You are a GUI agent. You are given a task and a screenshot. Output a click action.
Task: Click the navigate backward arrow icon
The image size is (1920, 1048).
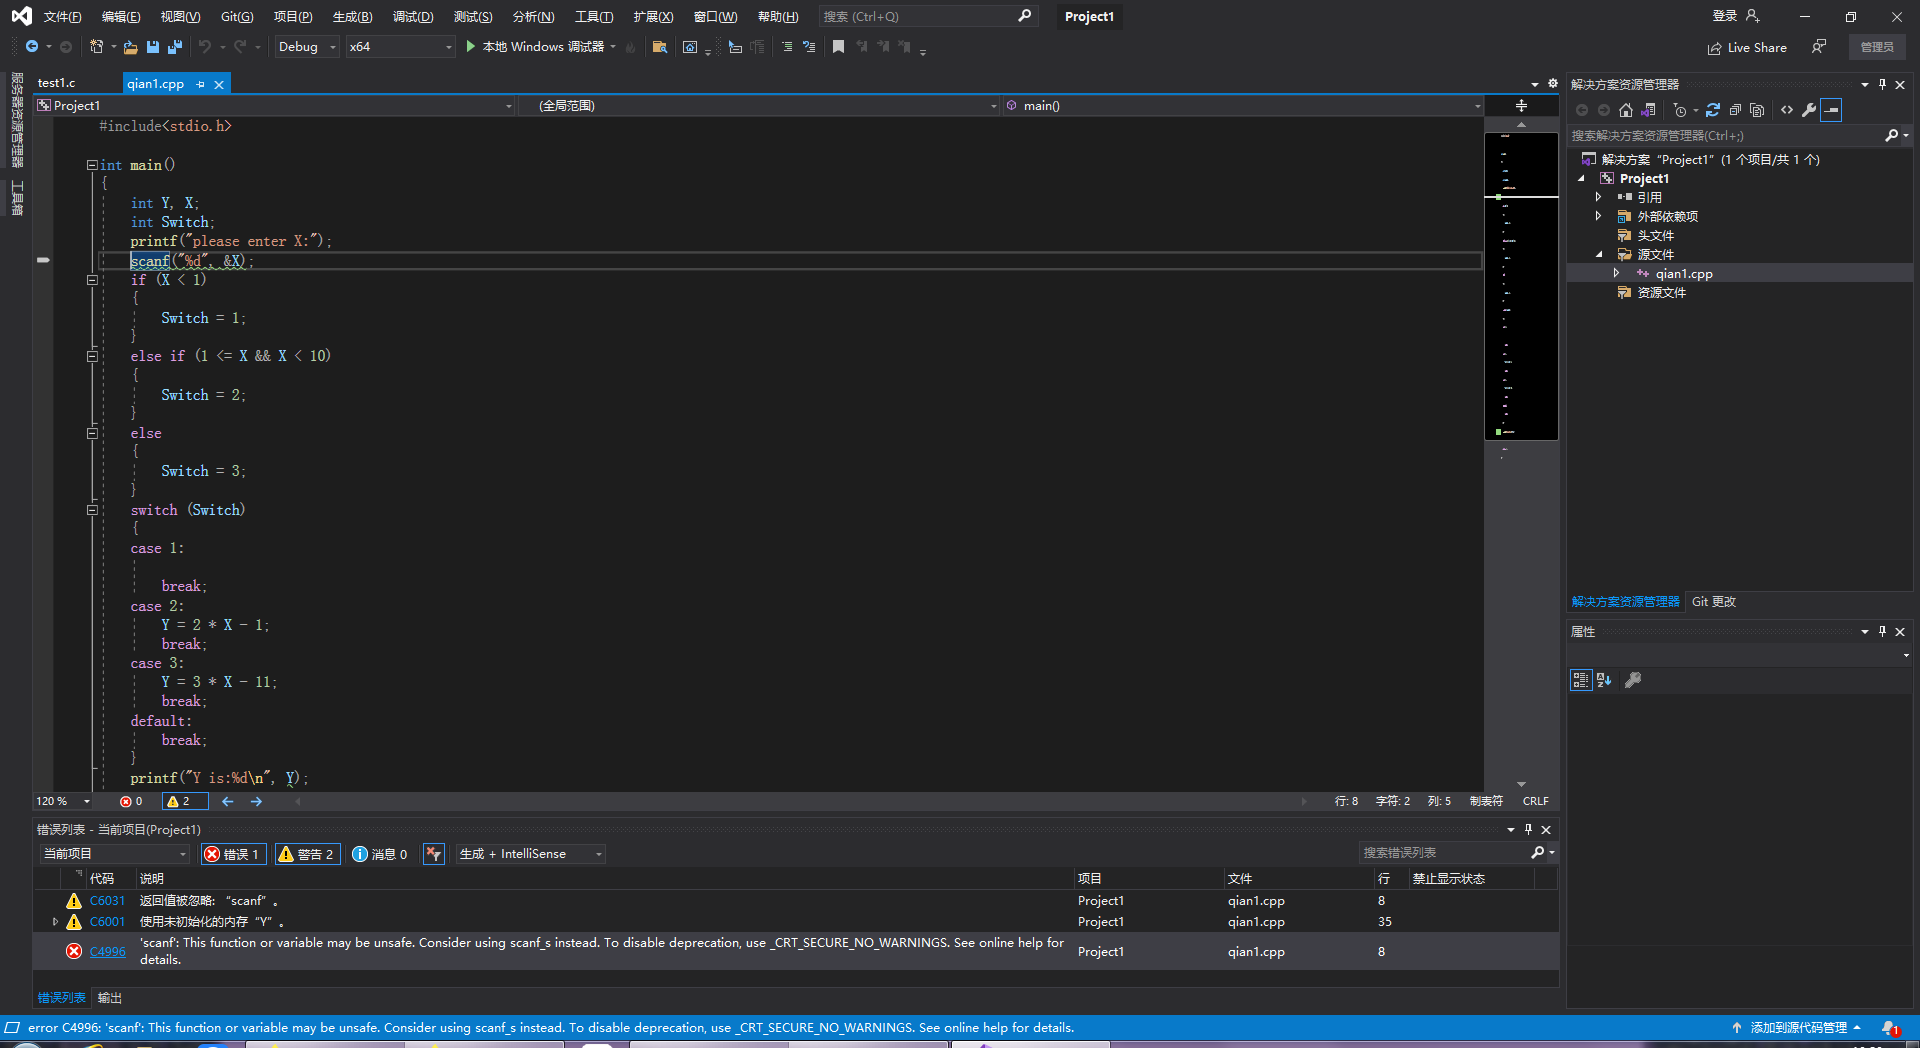point(31,47)
